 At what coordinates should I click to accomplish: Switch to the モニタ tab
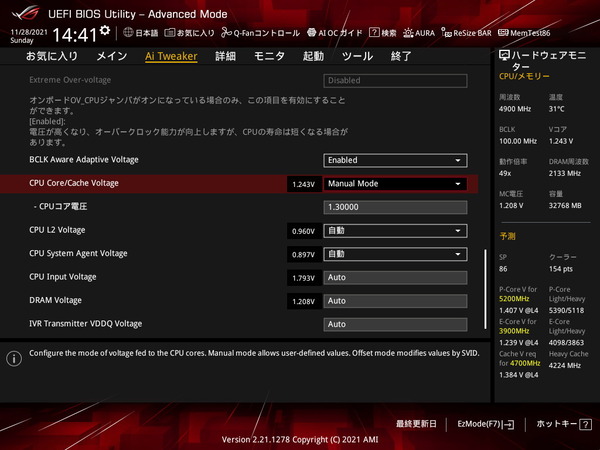269,57
